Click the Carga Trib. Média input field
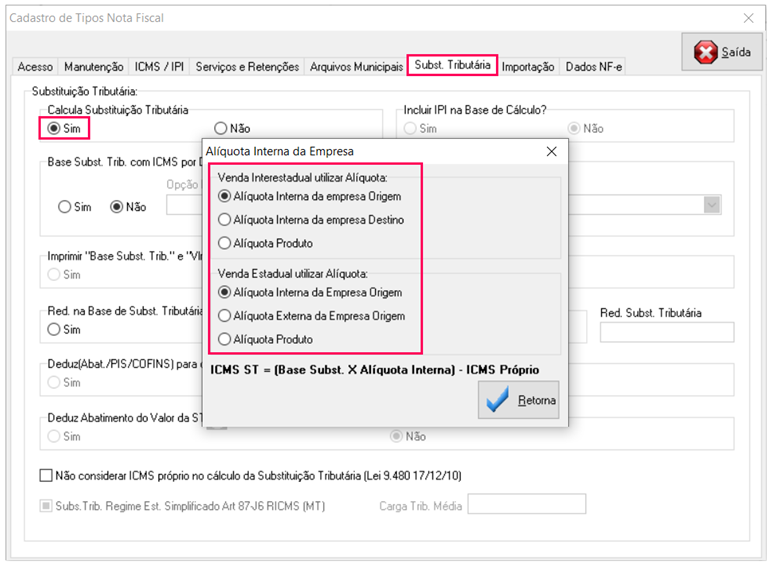Image resolution: width=773 pixels, height=568 pixels. pos(520,506)
